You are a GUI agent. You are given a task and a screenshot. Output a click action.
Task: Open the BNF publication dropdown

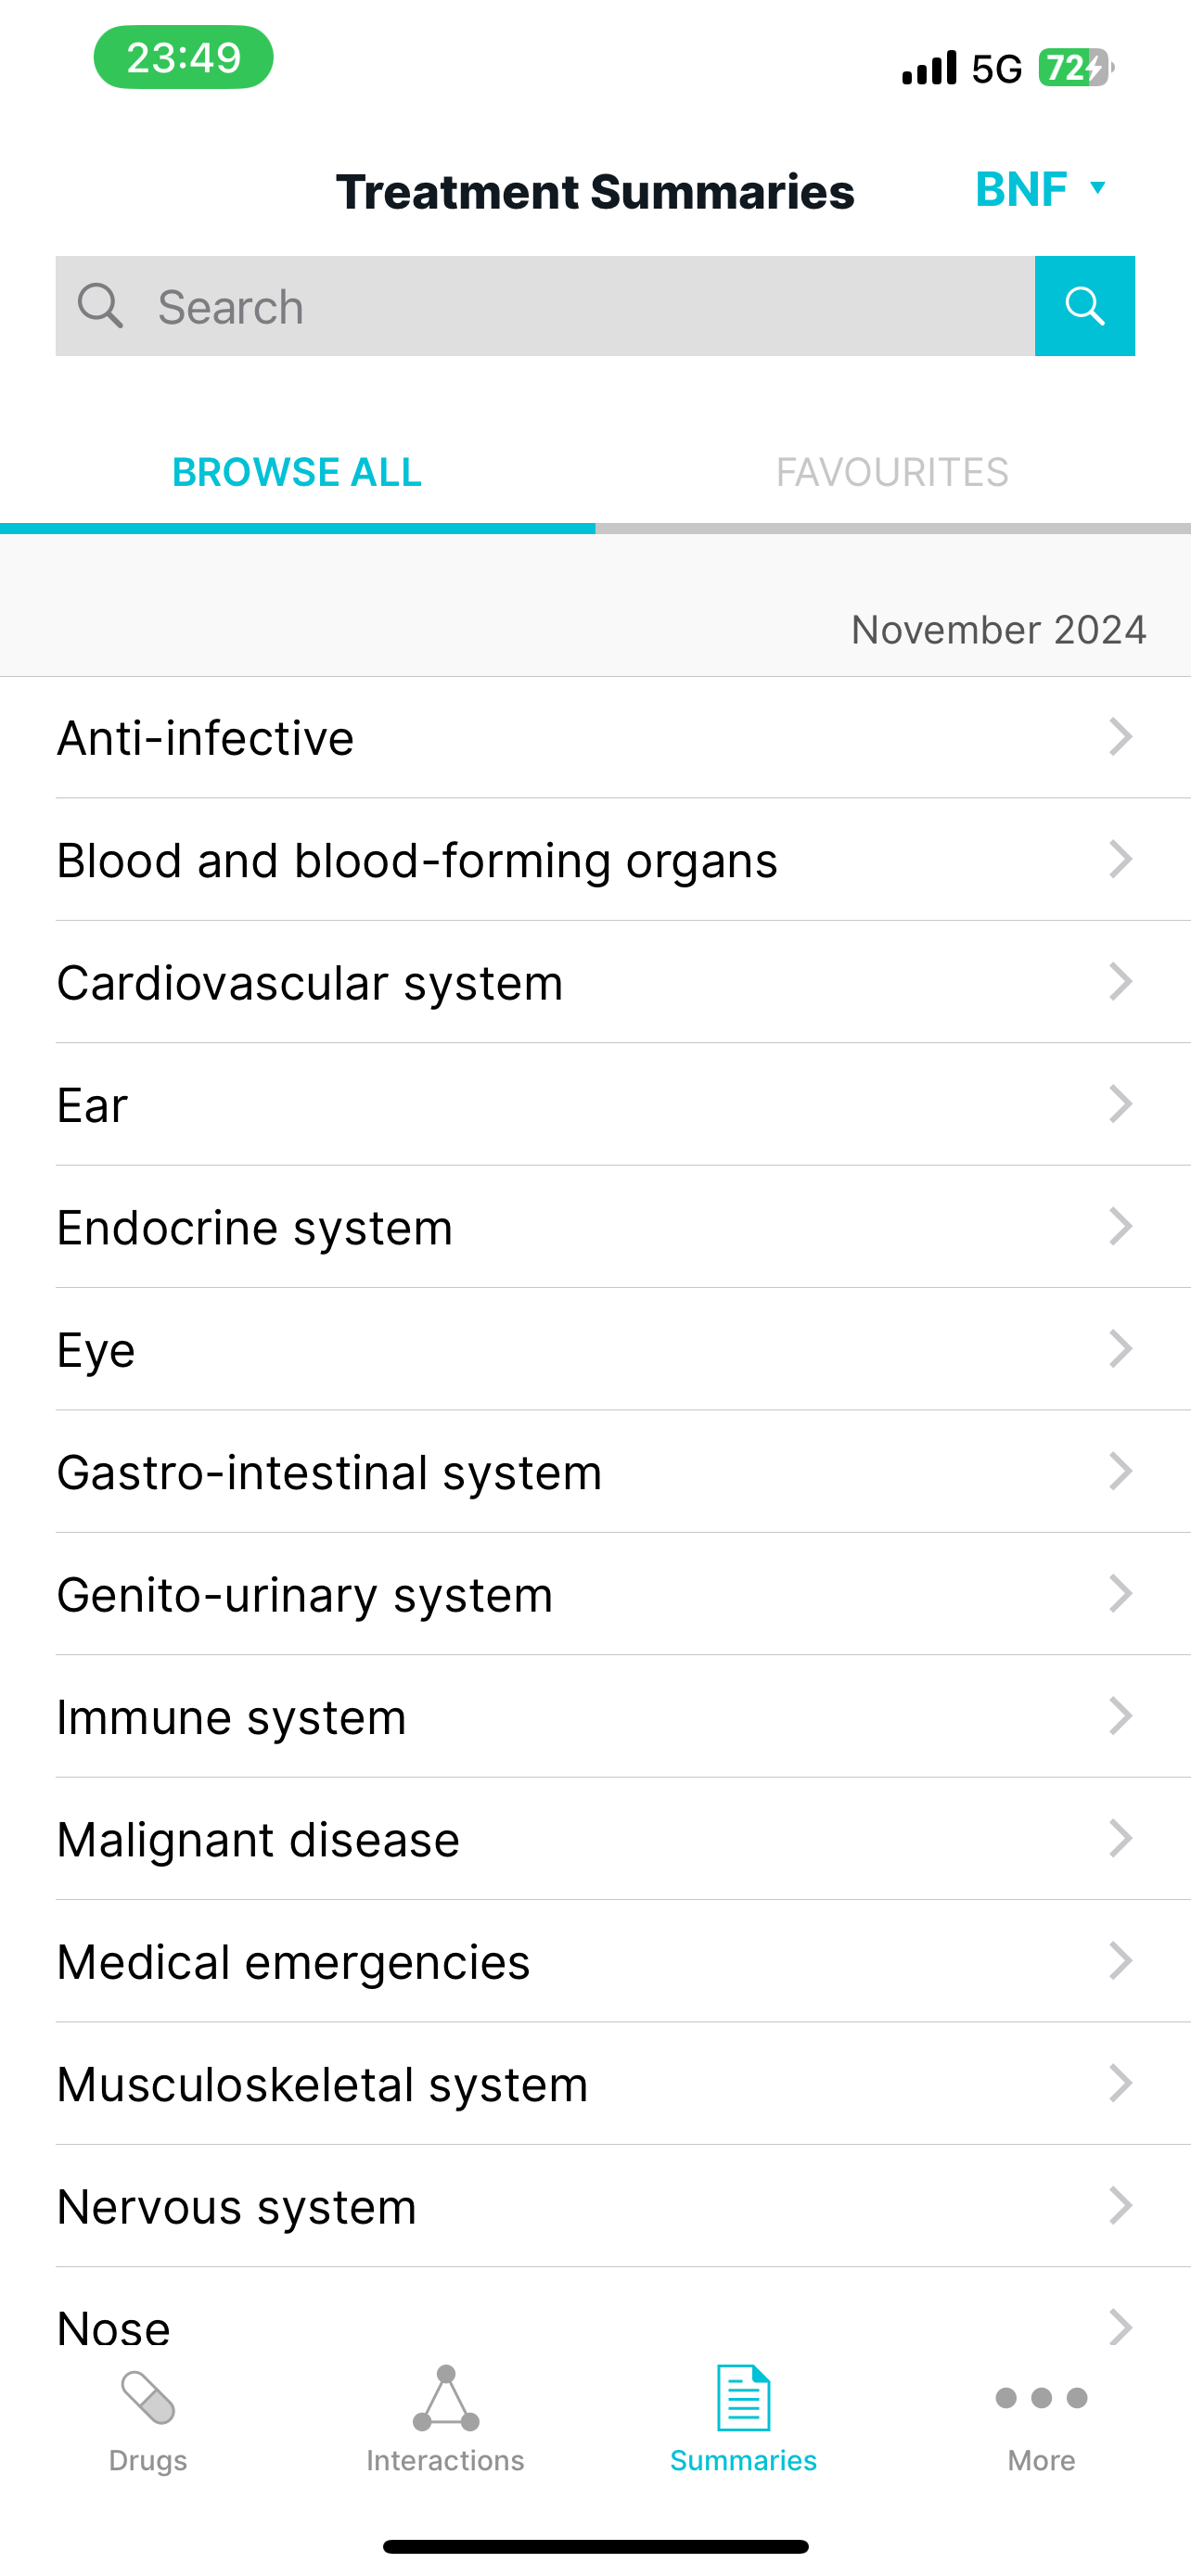click(1040, 189)
